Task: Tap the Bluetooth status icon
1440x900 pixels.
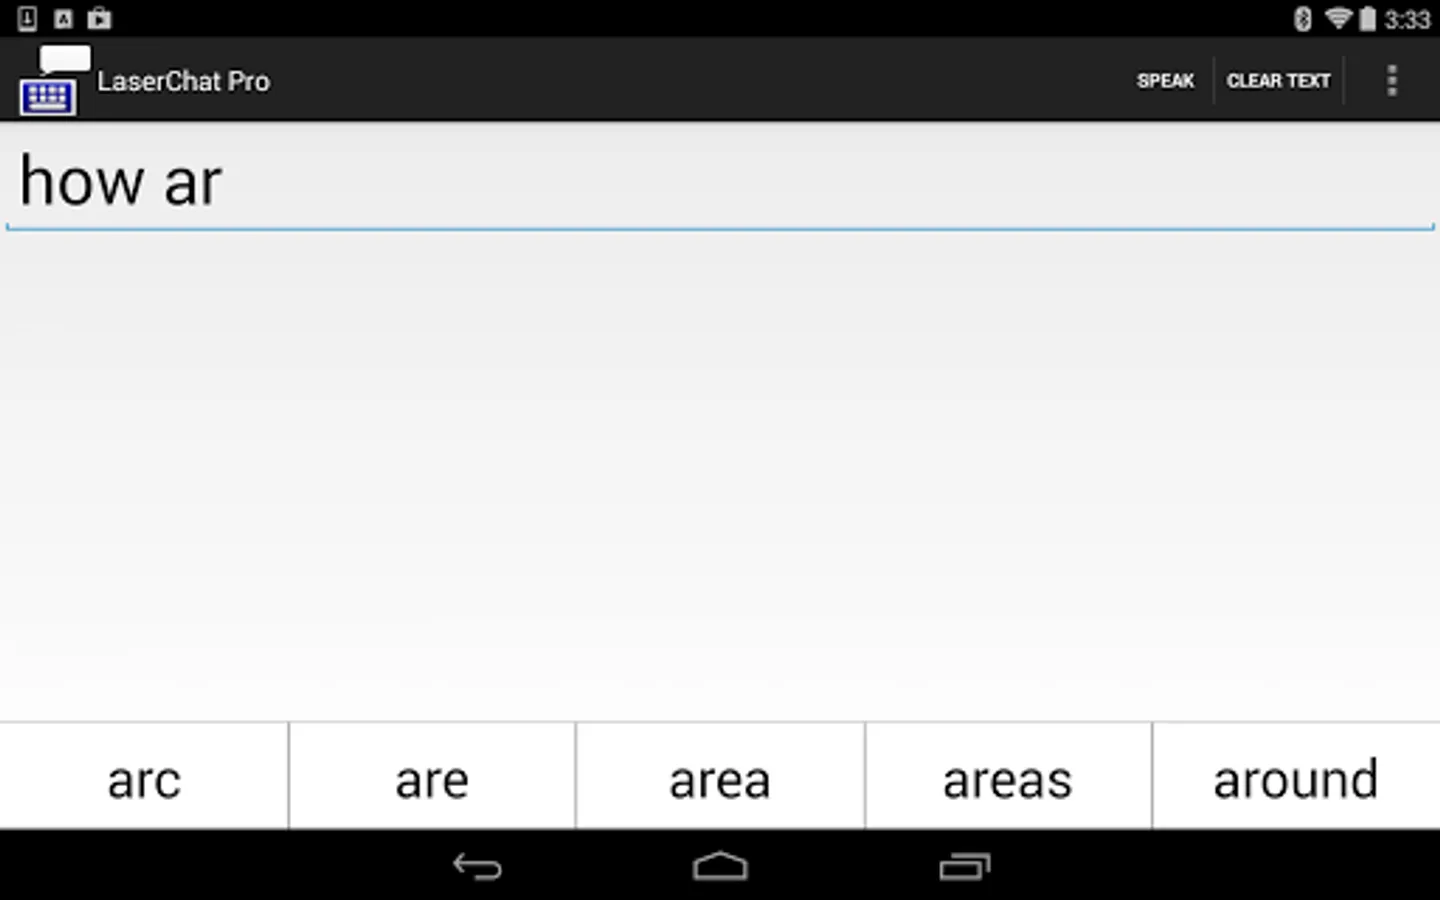Action: click(1302, 19)
